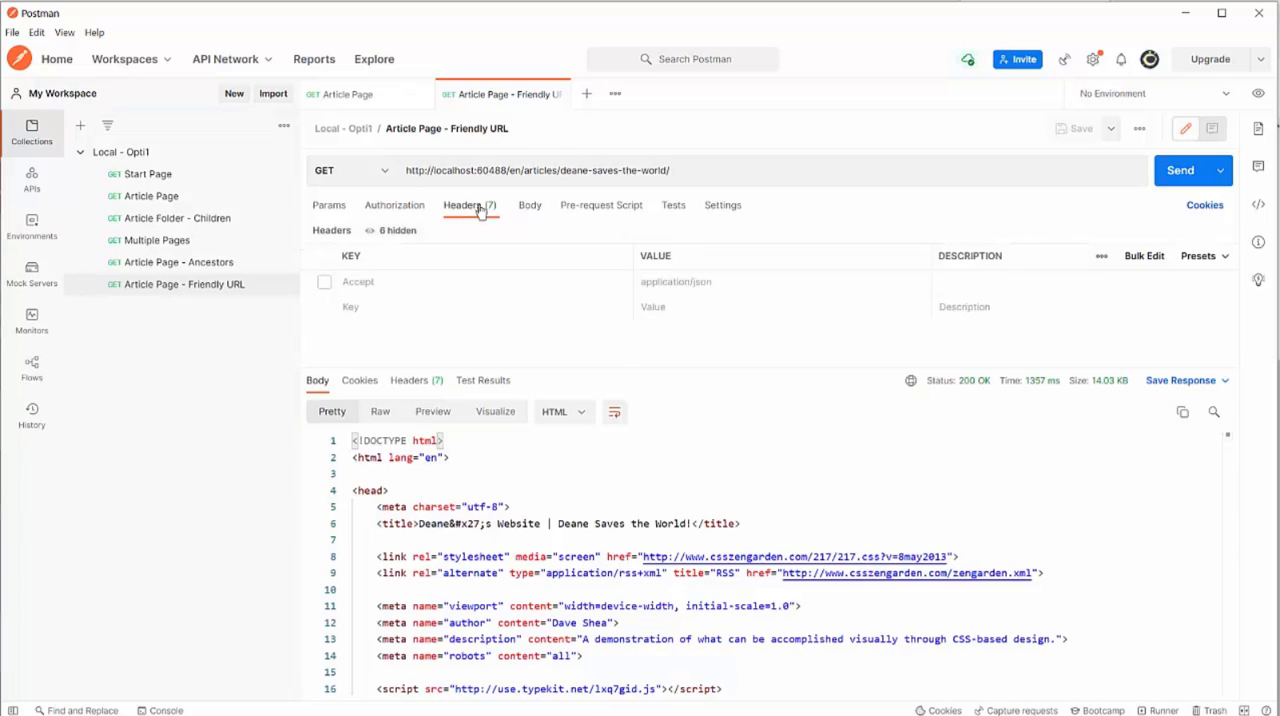
Task: Click the copy response icon
Action: tap(1182, 412)
